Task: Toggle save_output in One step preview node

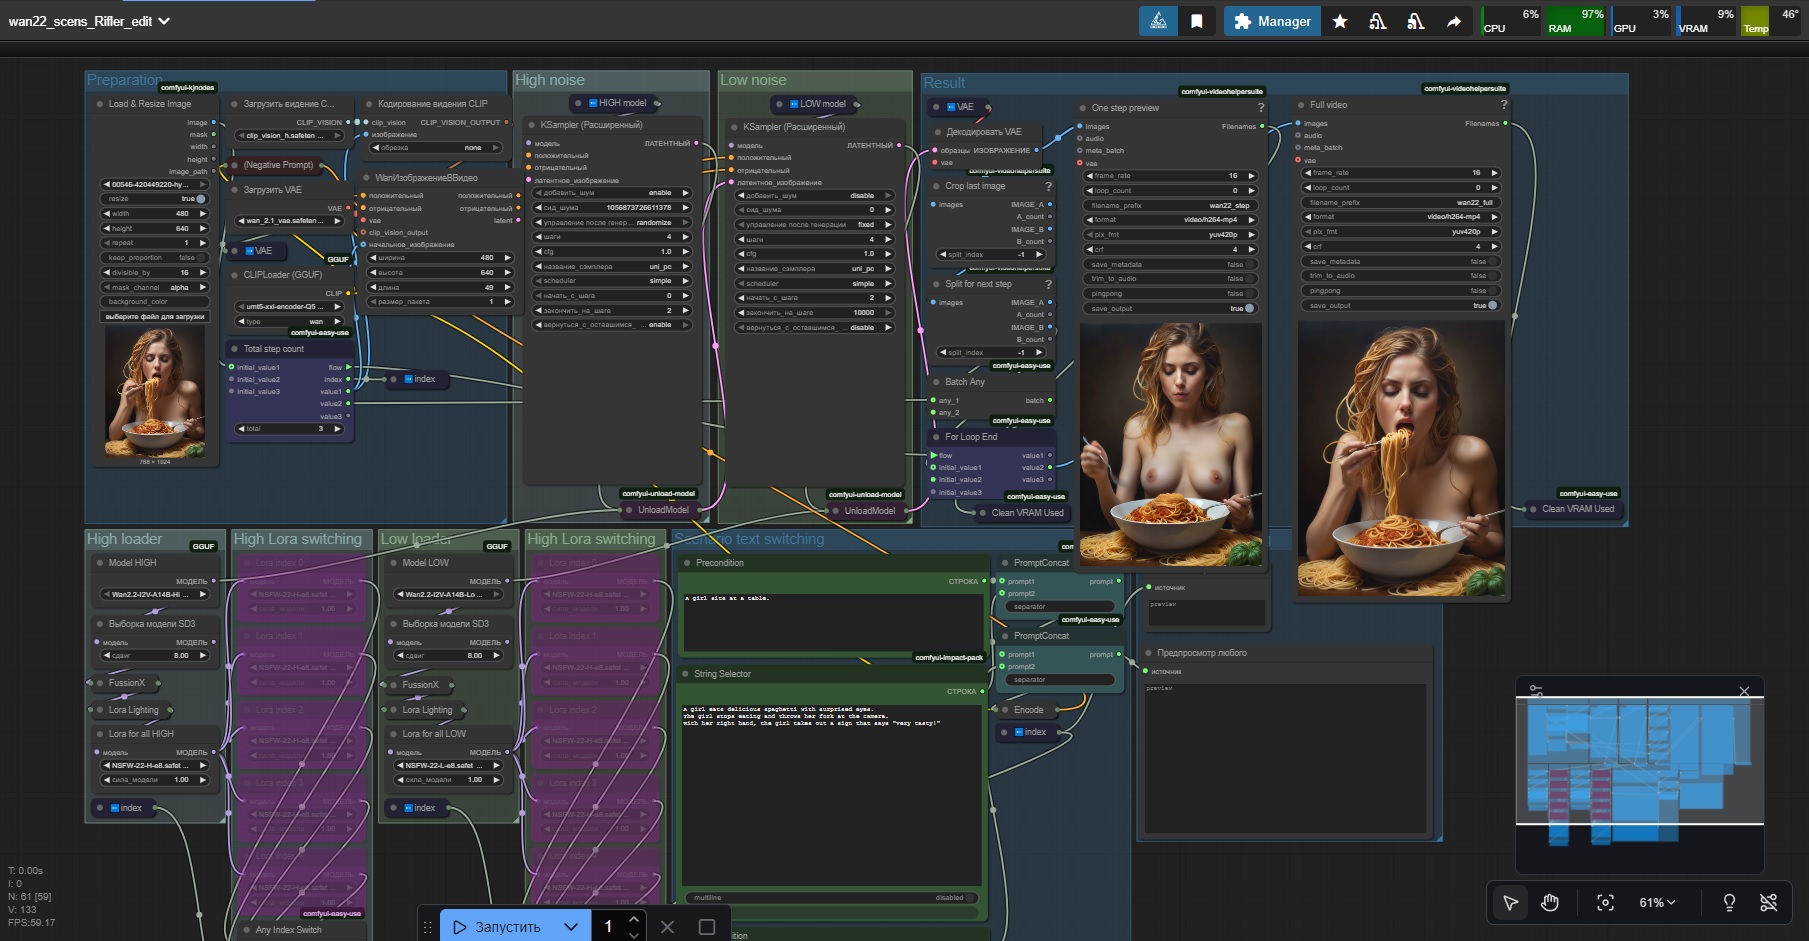Action: 1248,308
